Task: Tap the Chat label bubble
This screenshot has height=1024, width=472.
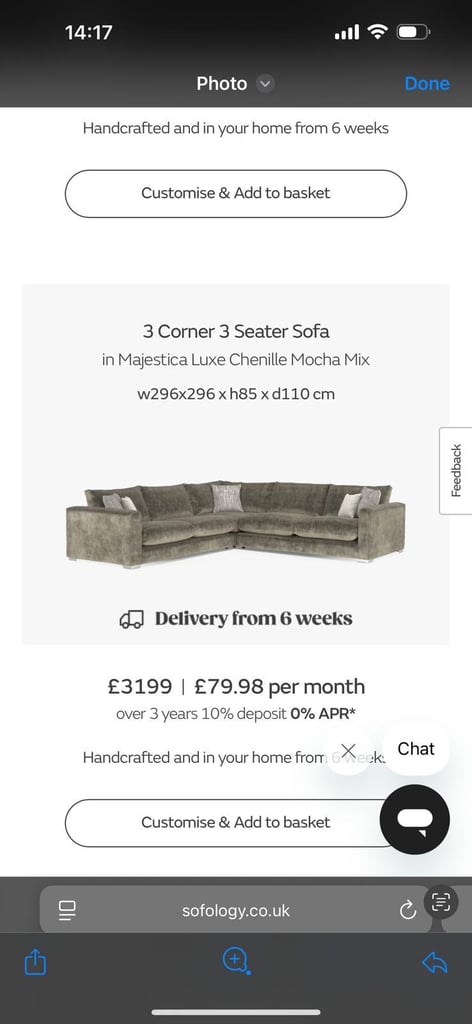Action: click(x=416, y=748)
